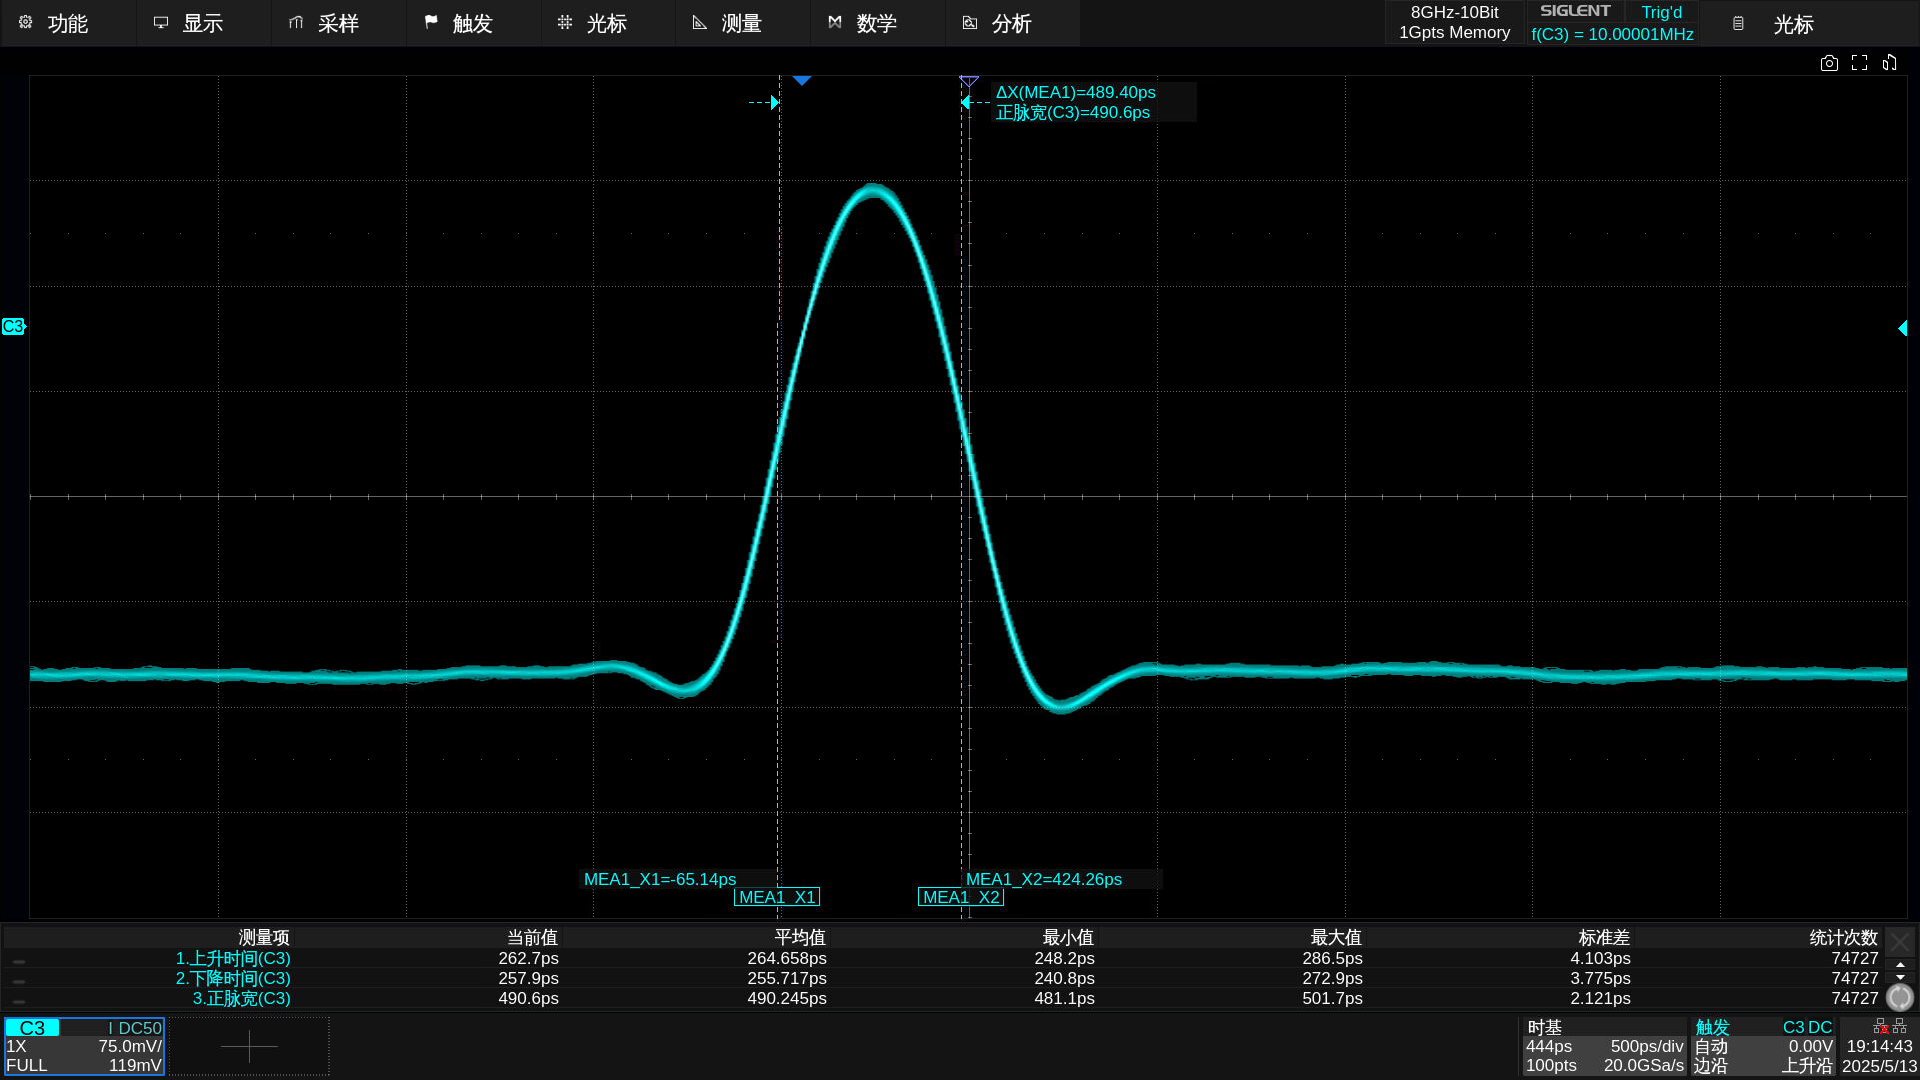Toggle the C3 channel descriptor box
The width and height of the screenshot is (1920, 1080).
coord(84,1046)
